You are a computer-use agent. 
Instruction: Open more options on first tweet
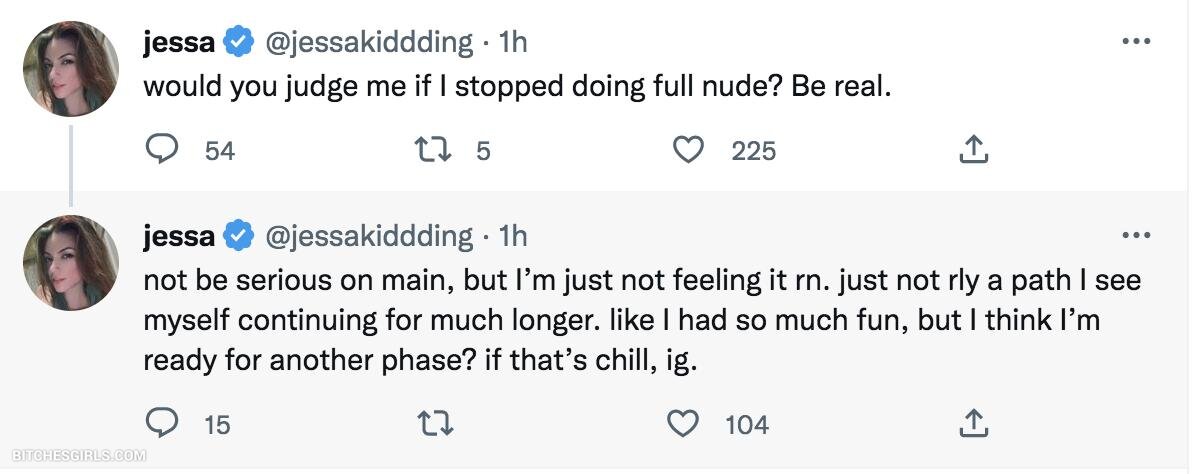[x=1136, y=42]
